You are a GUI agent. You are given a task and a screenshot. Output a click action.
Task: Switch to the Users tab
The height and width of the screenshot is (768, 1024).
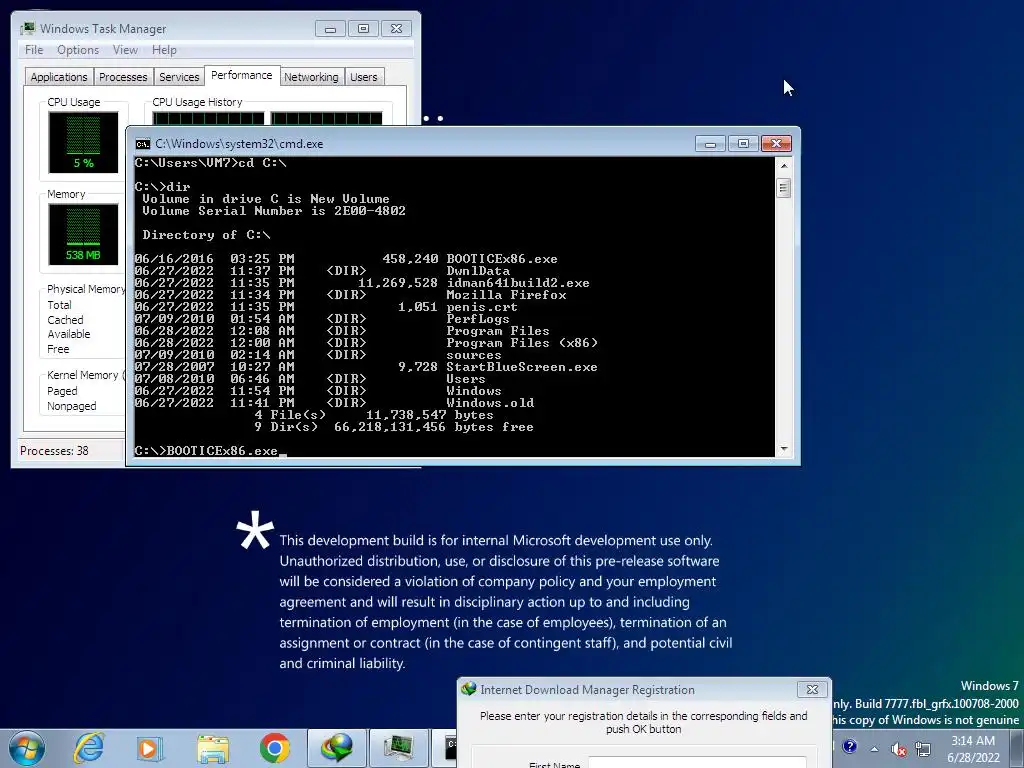363,77
